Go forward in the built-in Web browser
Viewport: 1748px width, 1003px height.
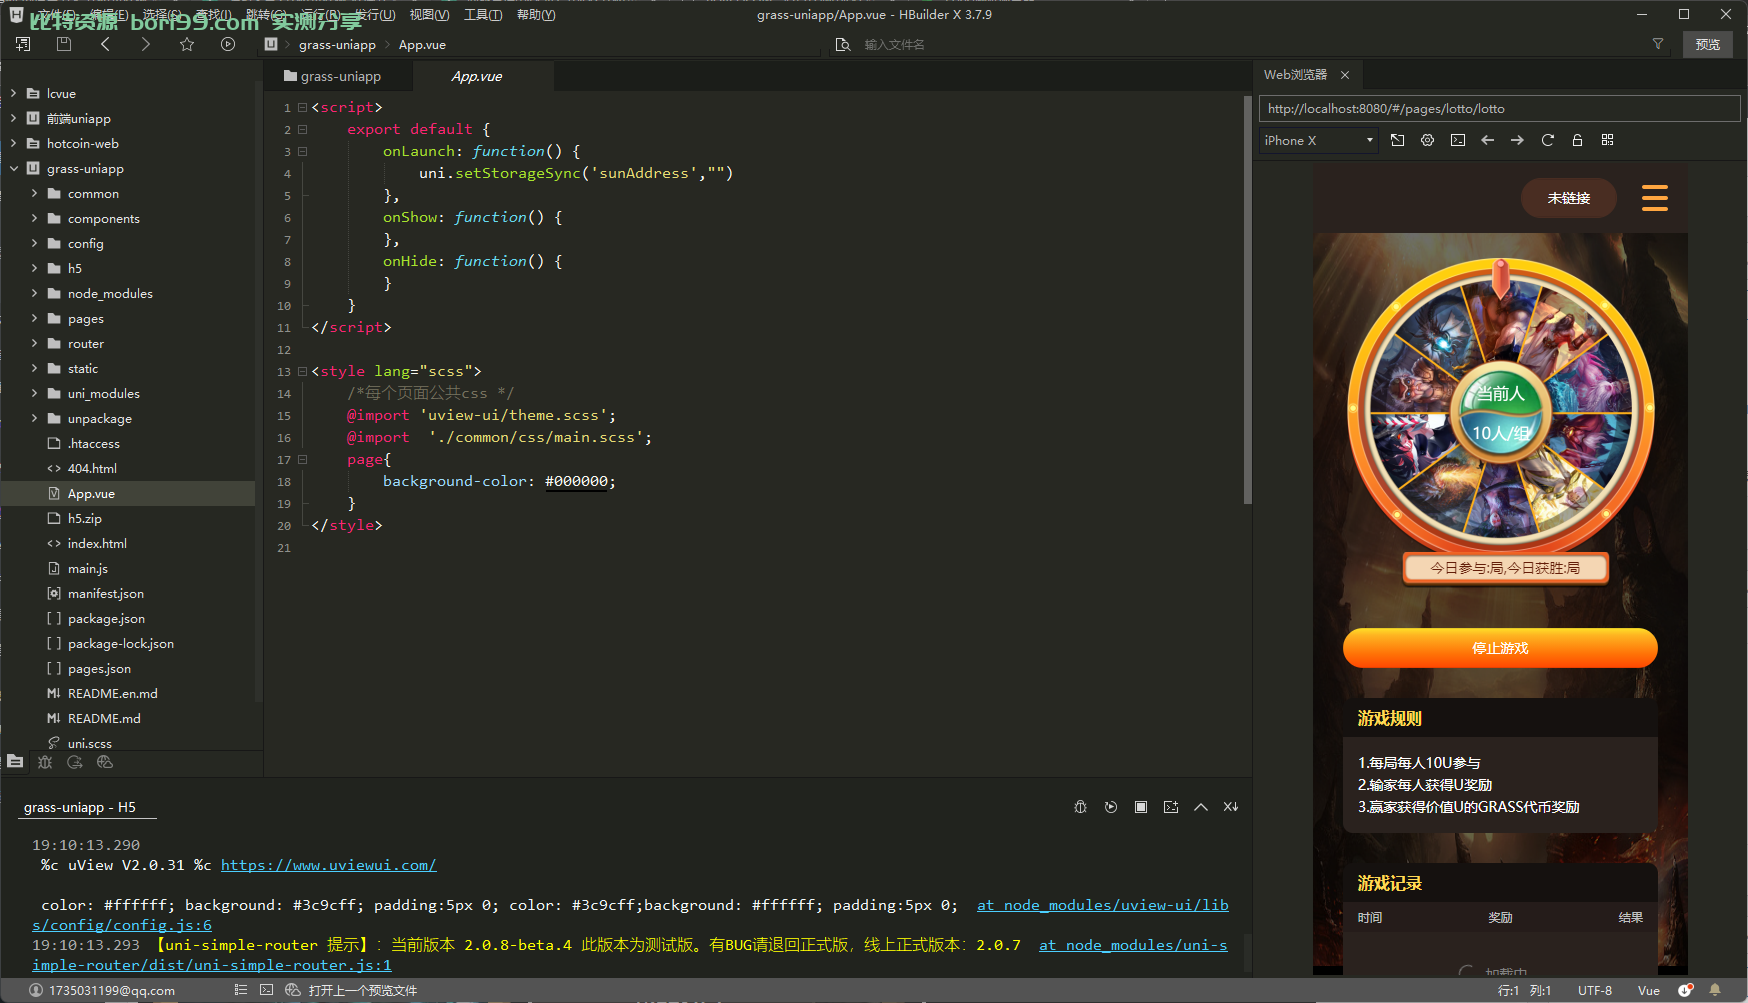[1518, 140]
